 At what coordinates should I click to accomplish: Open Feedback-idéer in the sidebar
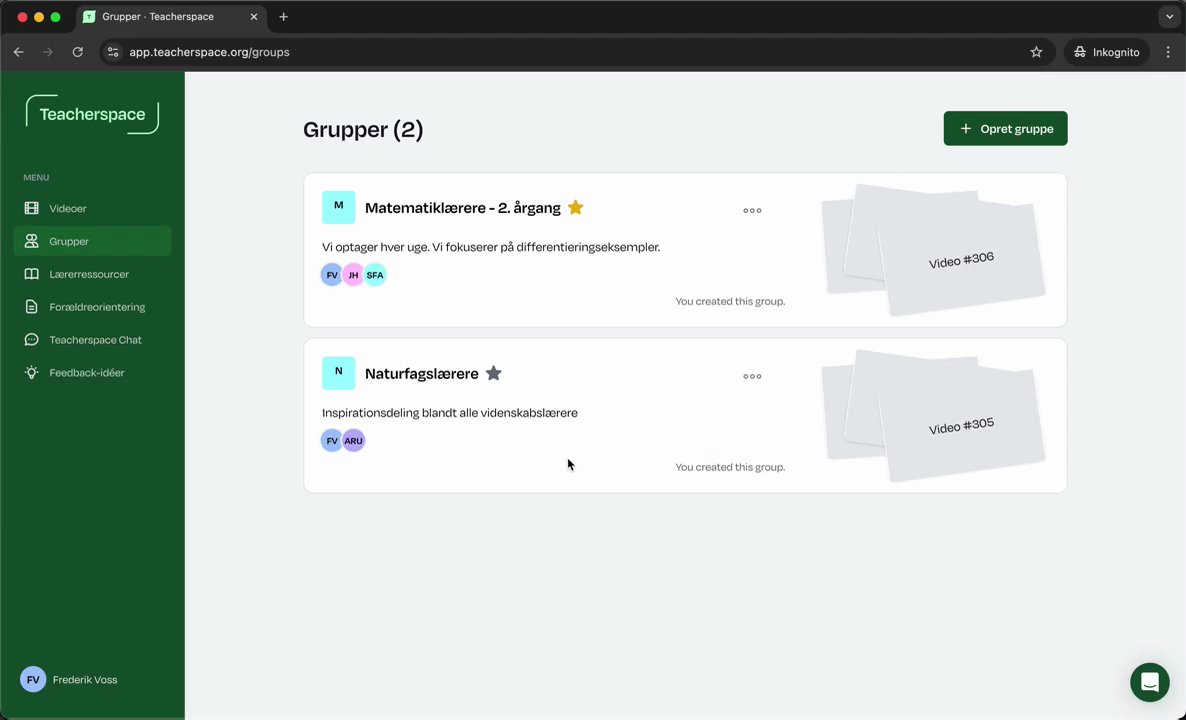(x=92, y=372)
